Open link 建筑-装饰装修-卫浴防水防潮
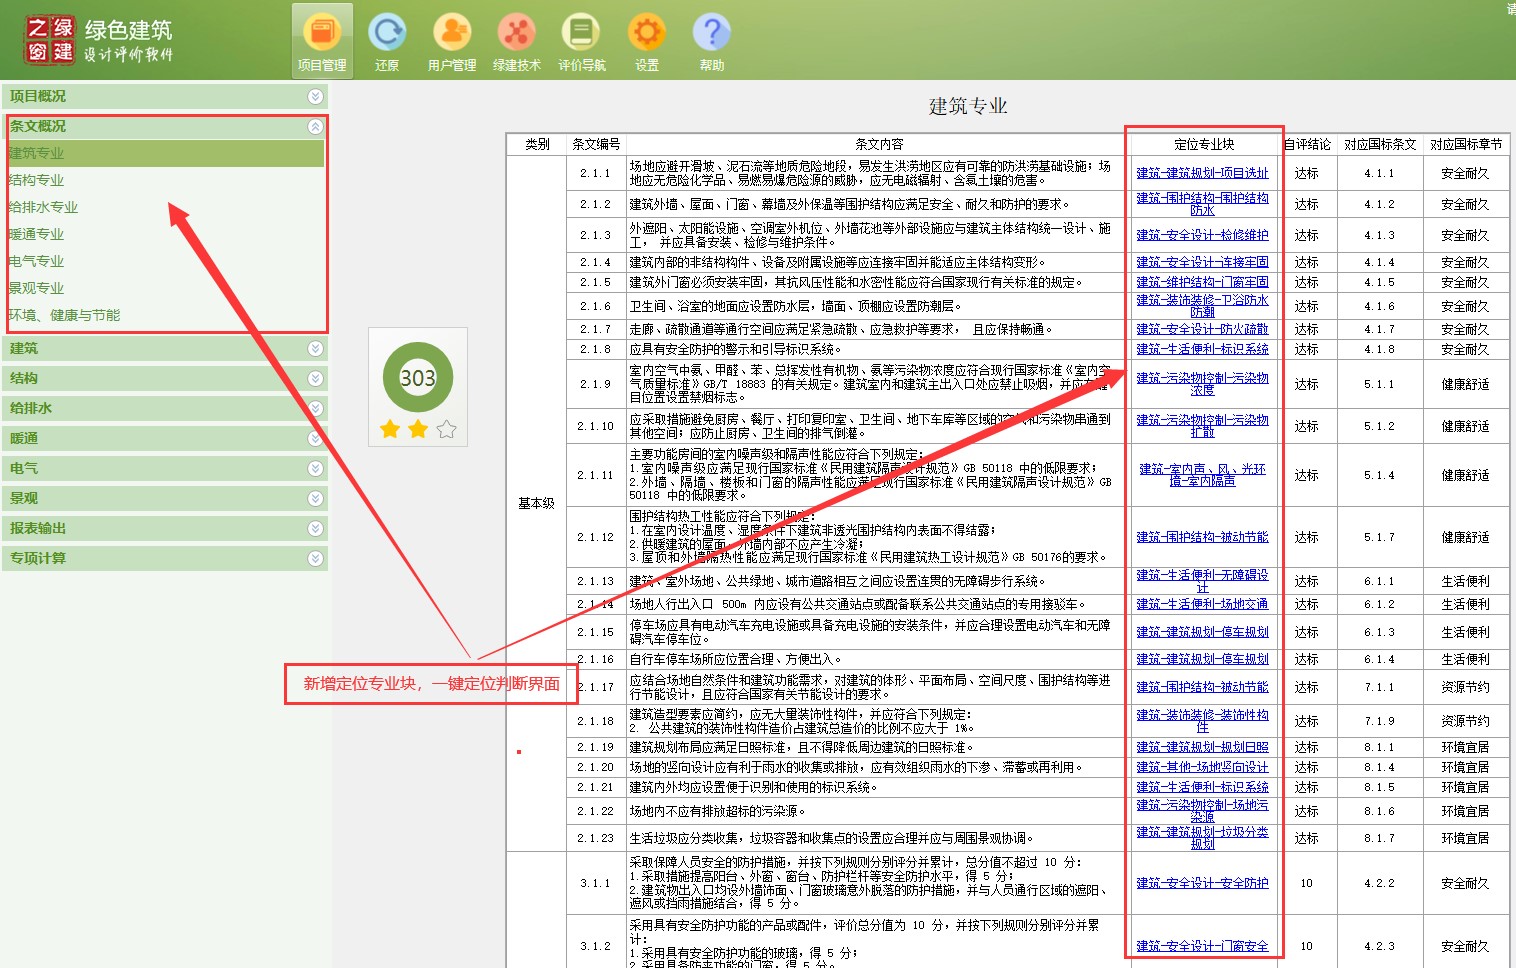The image size is (1516, 968). (1202, 306)
